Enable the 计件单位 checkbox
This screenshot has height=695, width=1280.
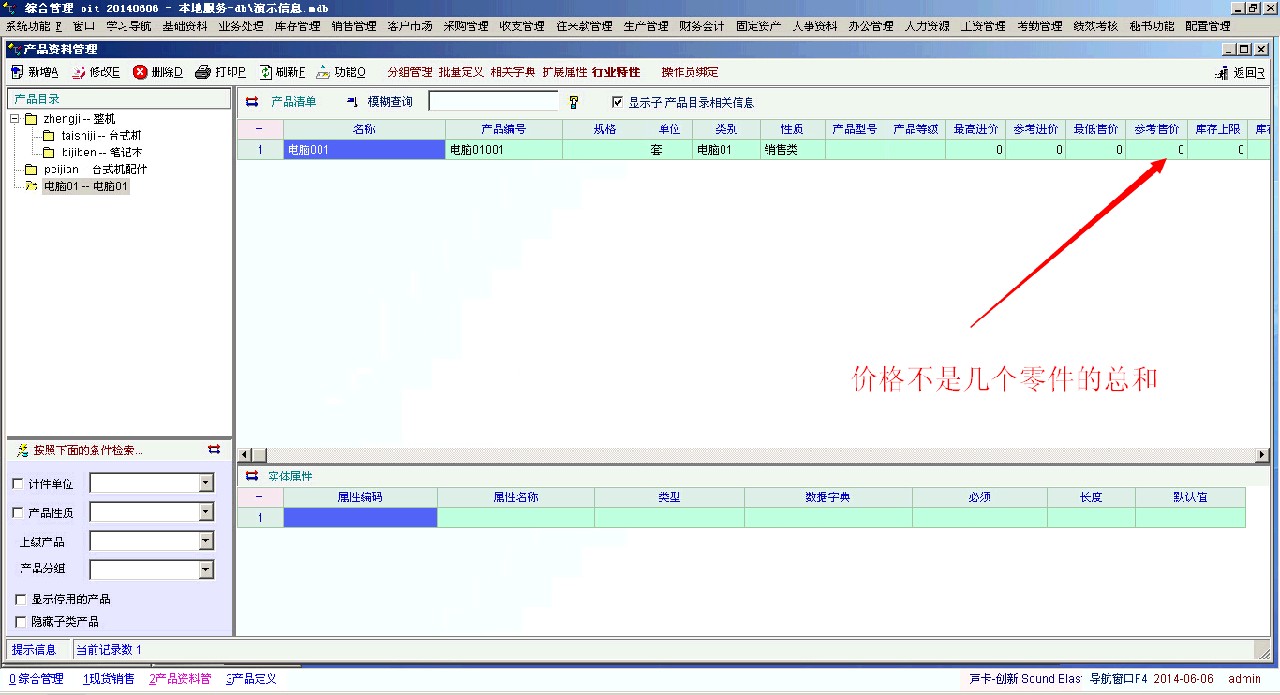coord(17,484)
